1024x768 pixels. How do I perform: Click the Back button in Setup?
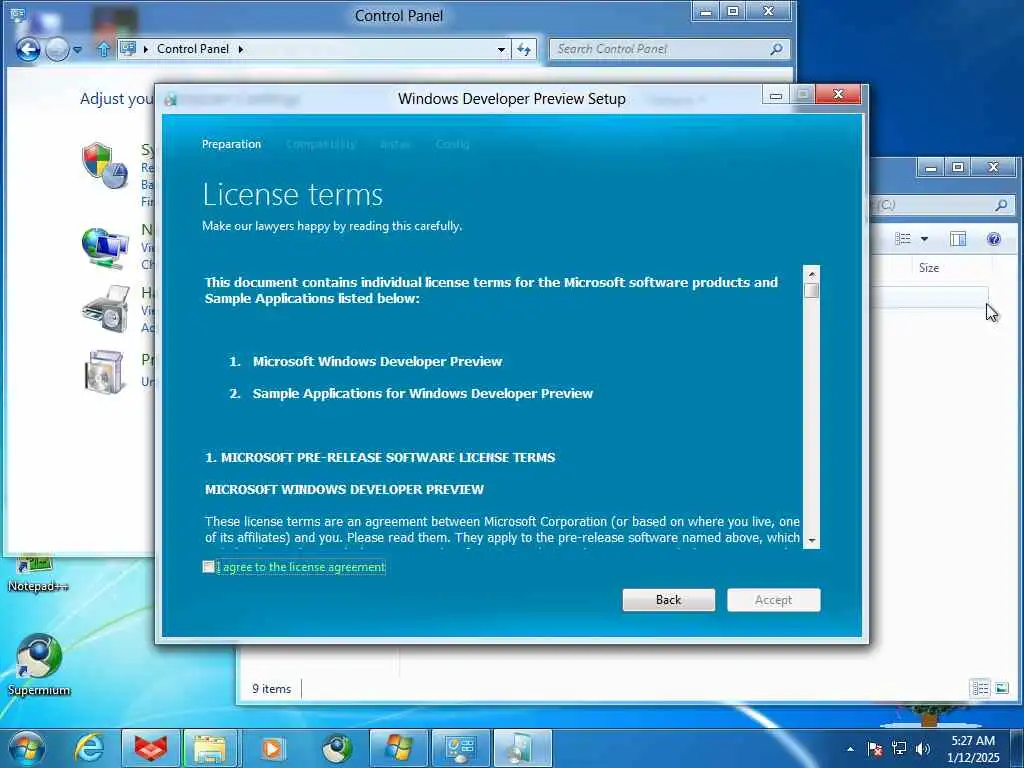pos(668,600)
